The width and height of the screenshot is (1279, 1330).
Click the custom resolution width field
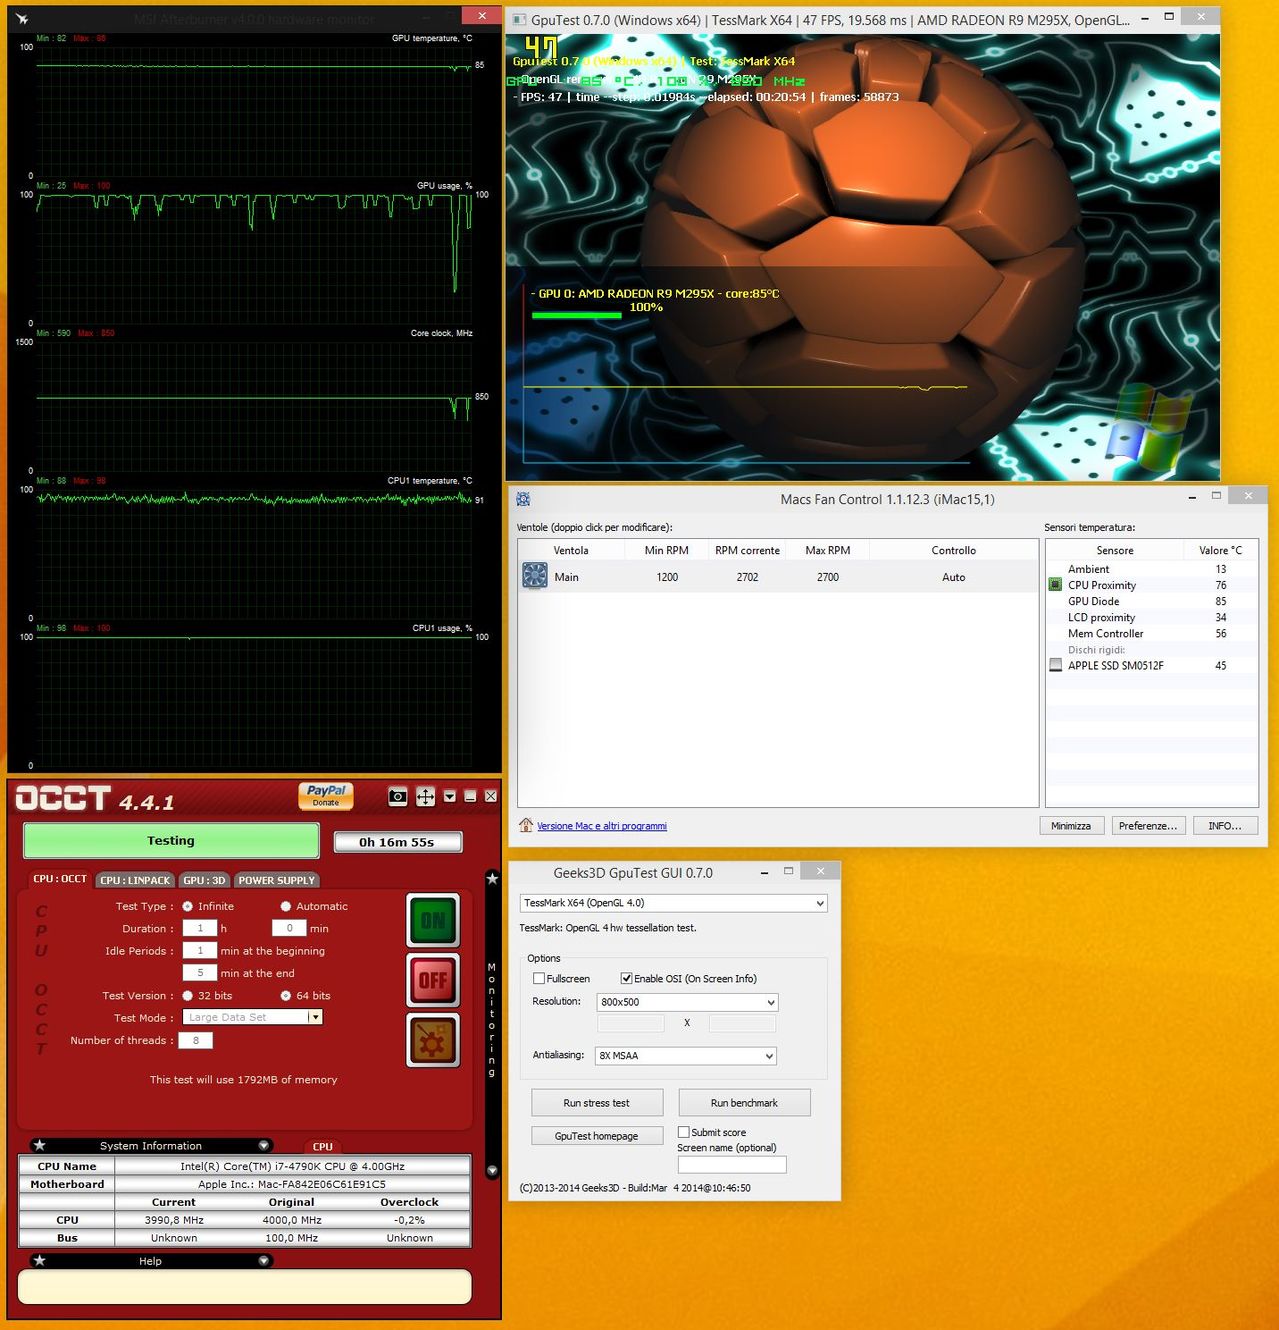[631, 1023]
